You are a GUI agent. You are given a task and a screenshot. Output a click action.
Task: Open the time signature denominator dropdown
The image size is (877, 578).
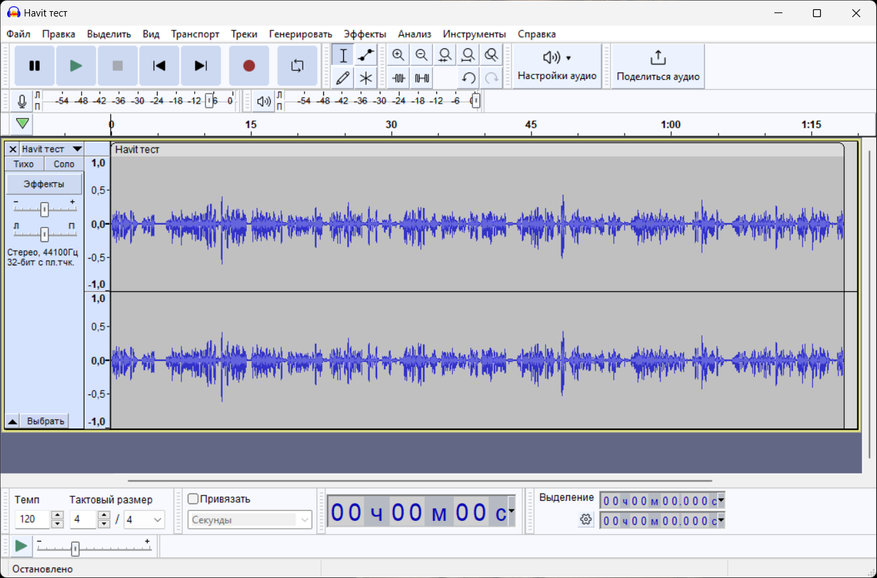[x=156, y=520]
